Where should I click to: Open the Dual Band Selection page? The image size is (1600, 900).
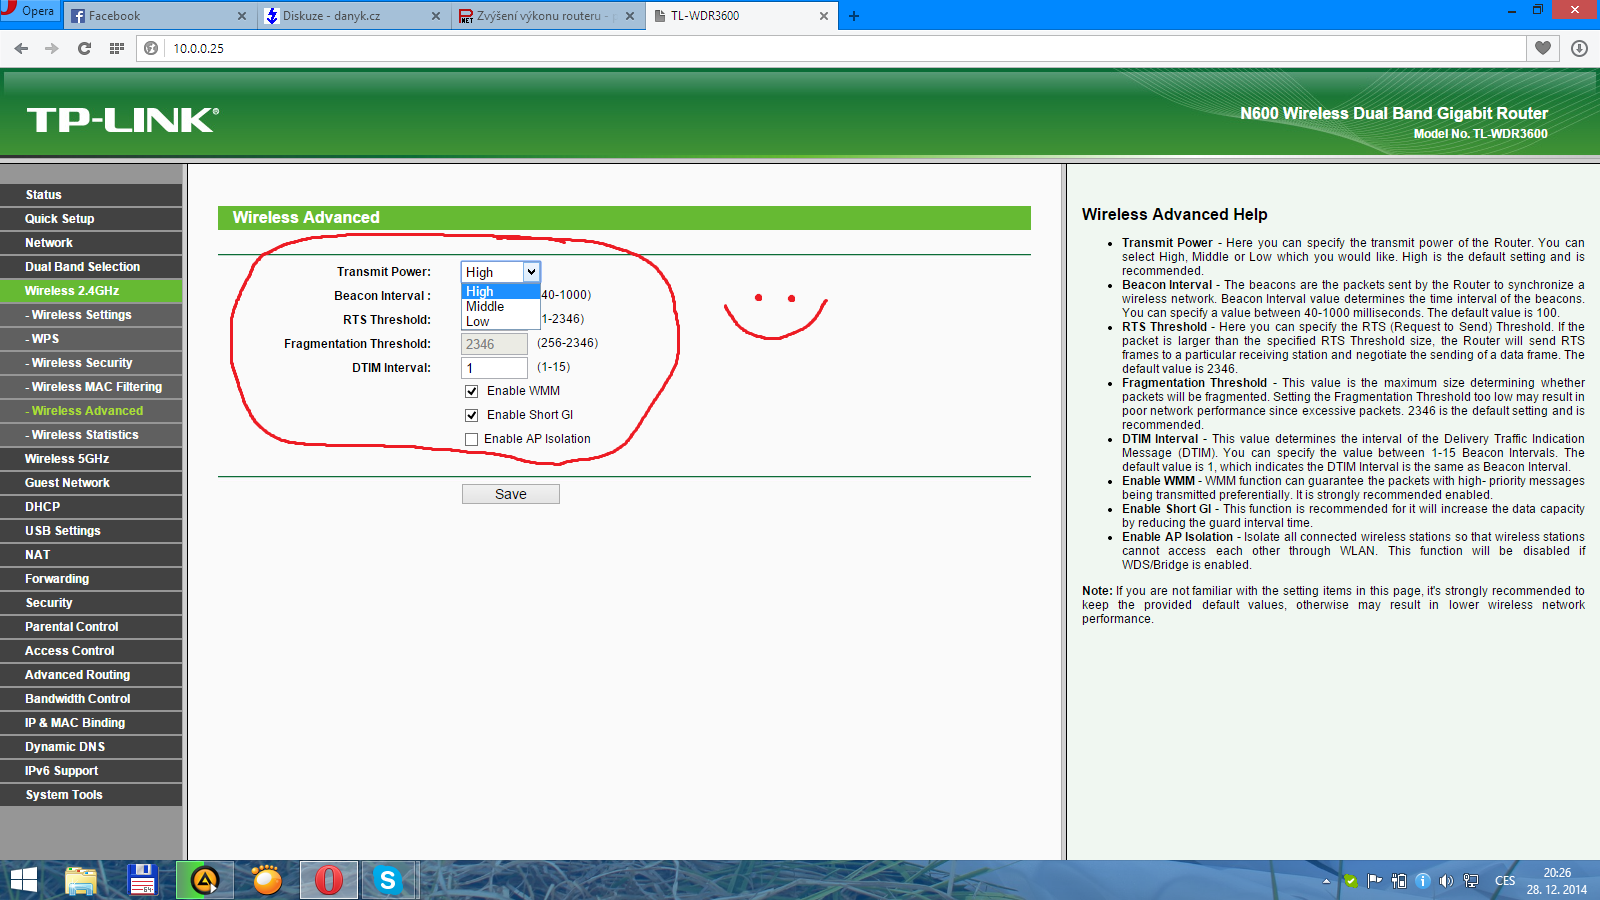tap(91, 267)
